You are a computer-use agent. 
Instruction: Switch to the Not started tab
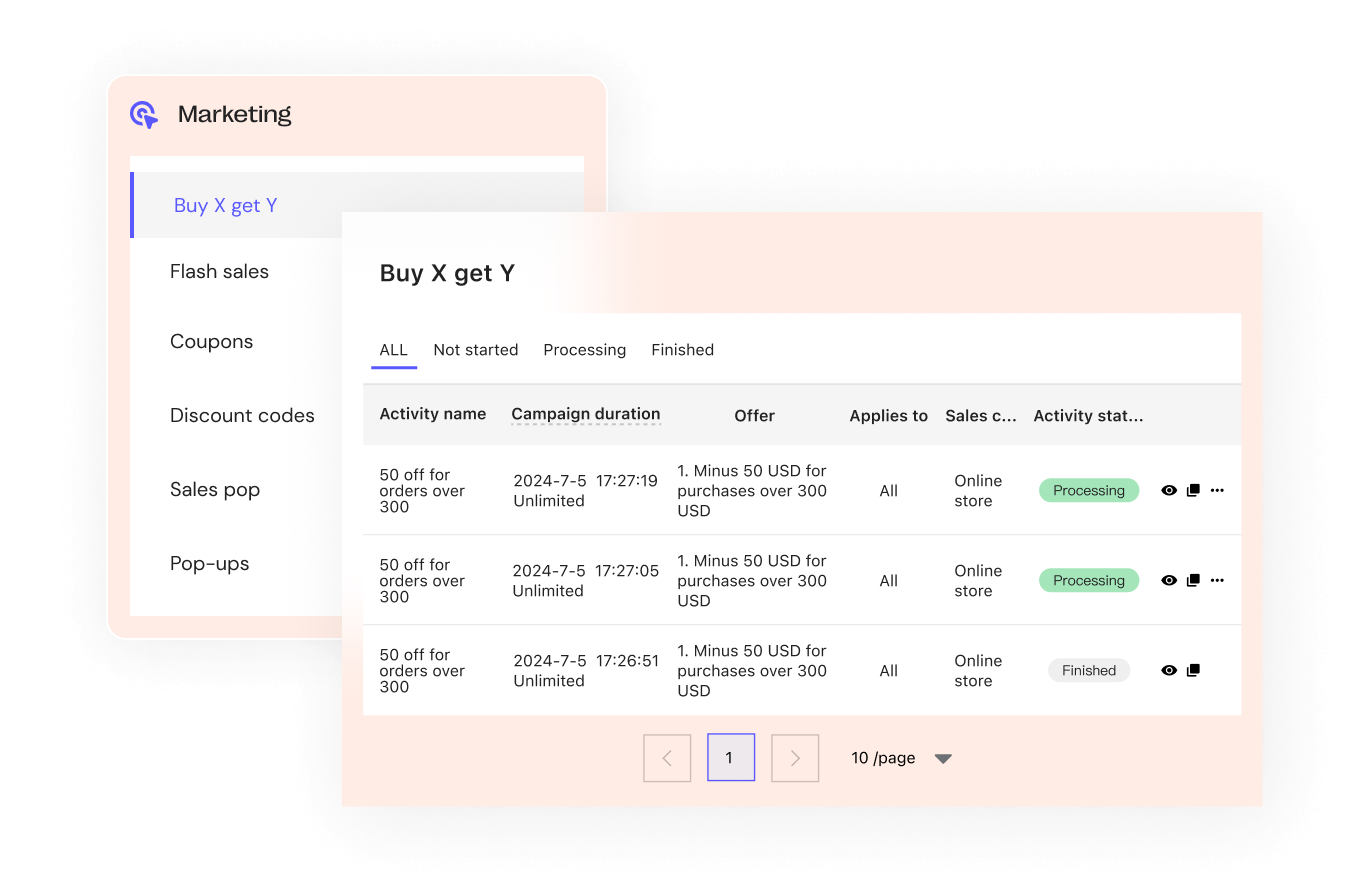[475, 350]
